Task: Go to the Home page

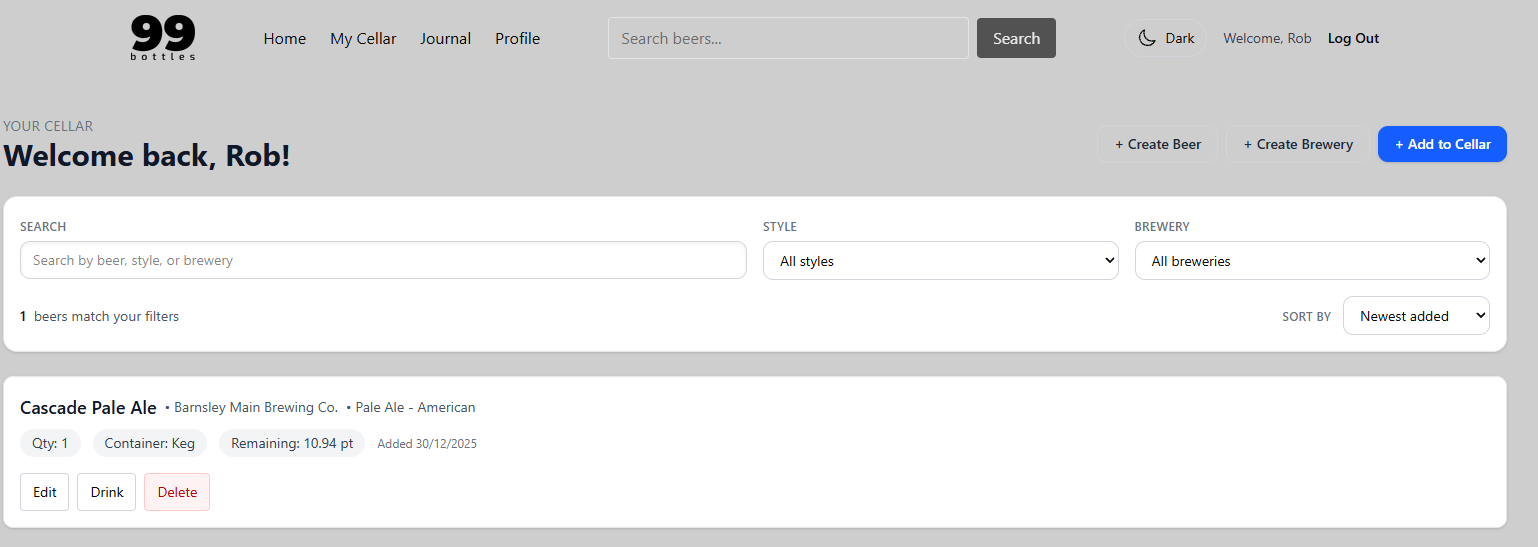Action: [x=284, y=39]
